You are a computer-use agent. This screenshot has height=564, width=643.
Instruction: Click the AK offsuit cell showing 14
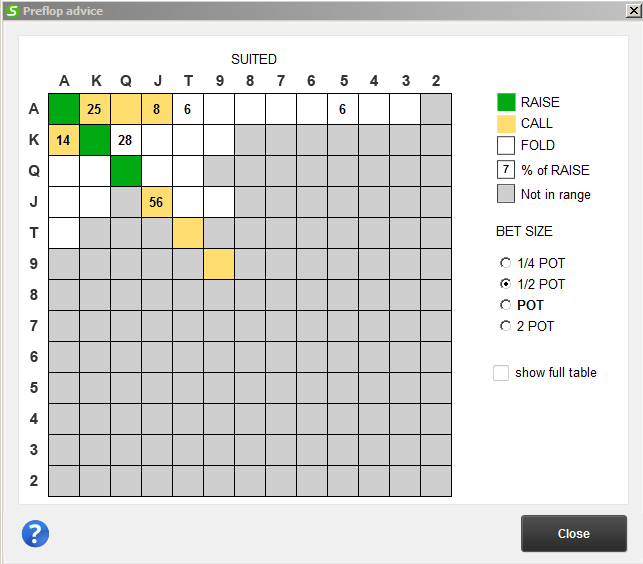[64, 140]
